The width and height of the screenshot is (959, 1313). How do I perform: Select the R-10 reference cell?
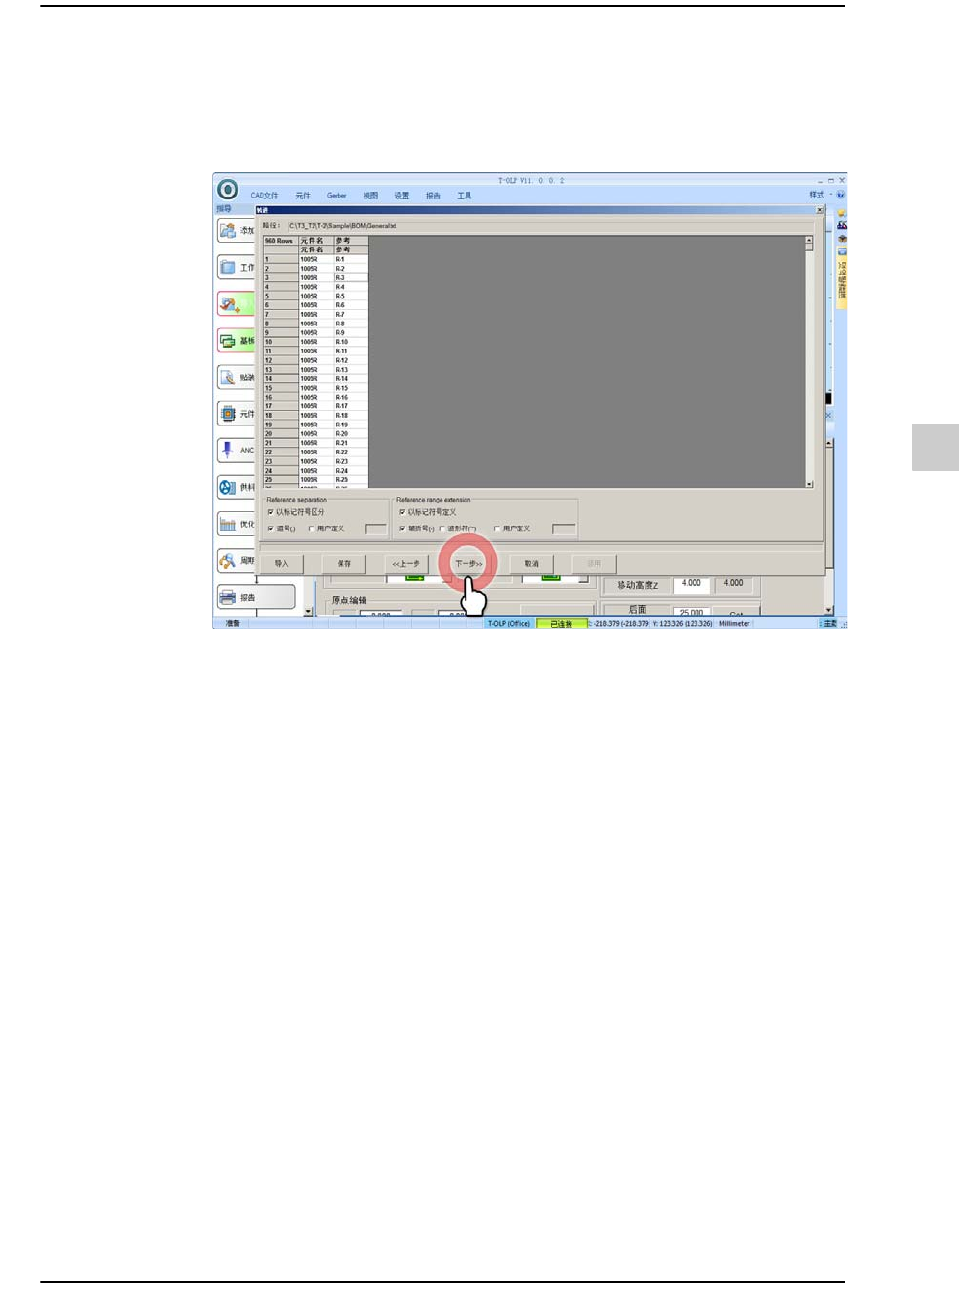coord(351,342)
